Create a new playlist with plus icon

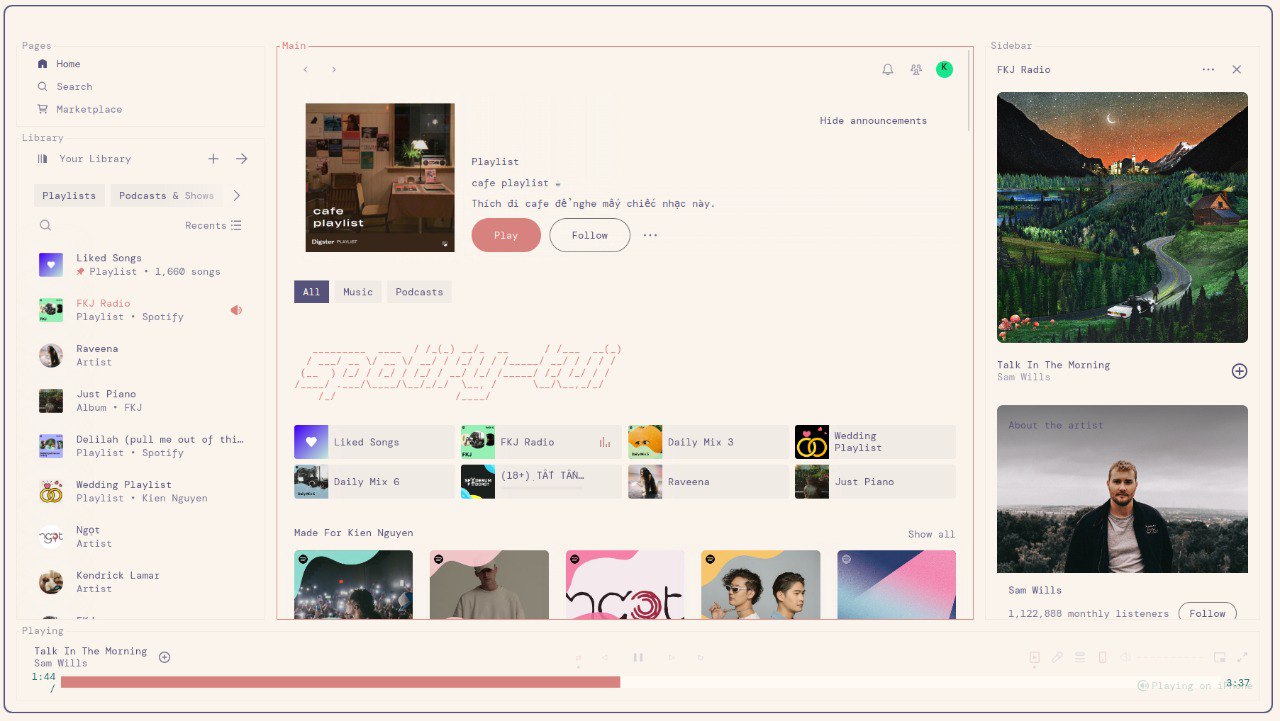(x=213, y=159)
